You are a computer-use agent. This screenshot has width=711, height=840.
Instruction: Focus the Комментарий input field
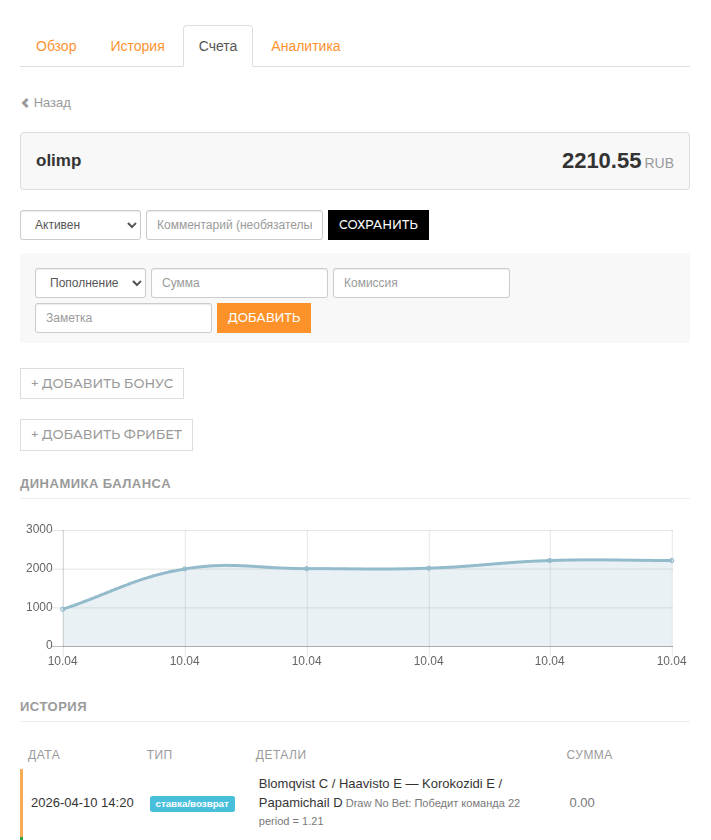234,225
